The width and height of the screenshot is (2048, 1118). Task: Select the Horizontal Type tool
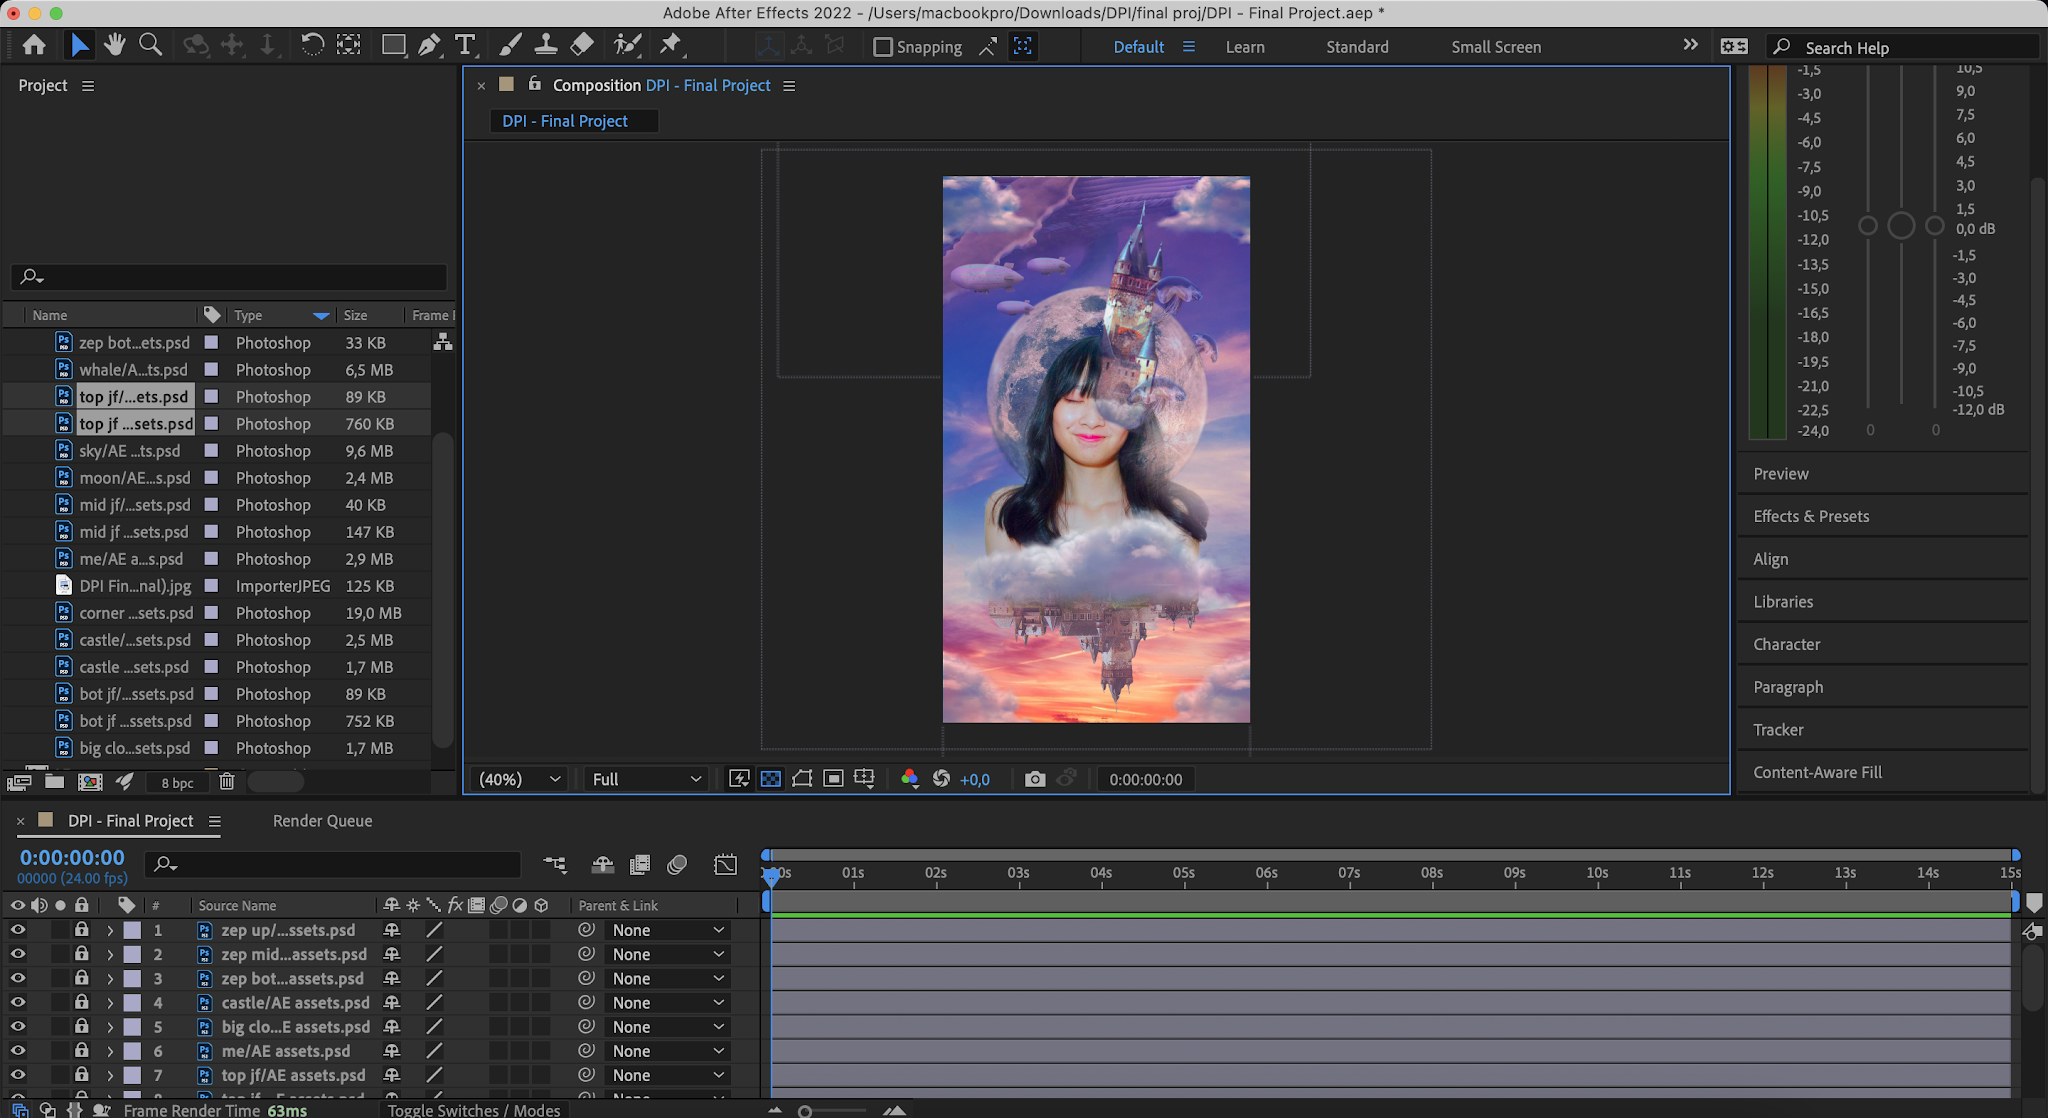(x=465, y=45)
